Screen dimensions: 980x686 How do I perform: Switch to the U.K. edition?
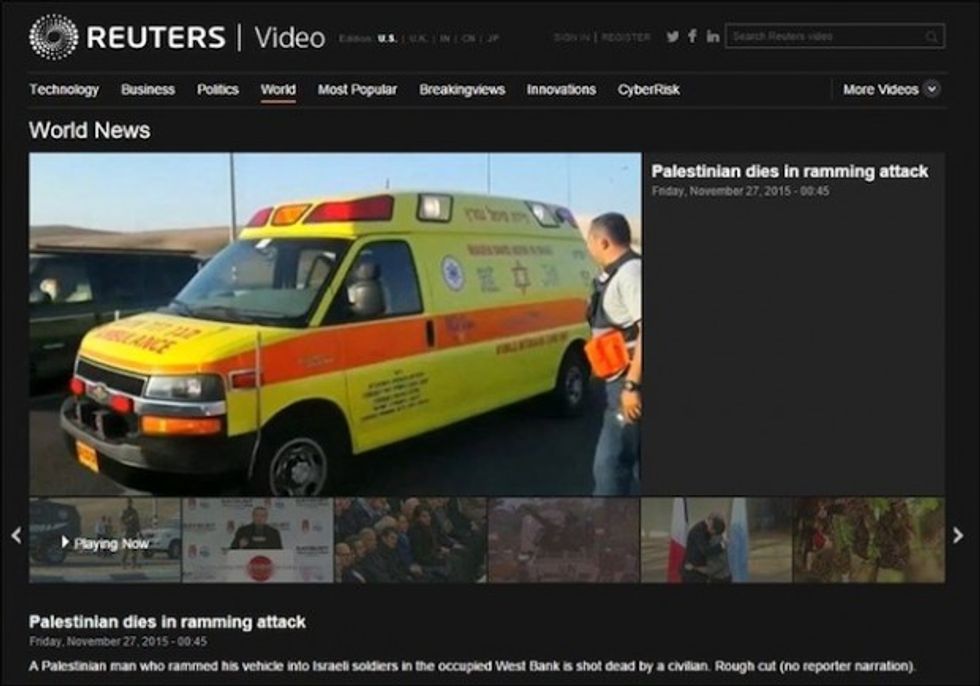(x=418, y=38)
